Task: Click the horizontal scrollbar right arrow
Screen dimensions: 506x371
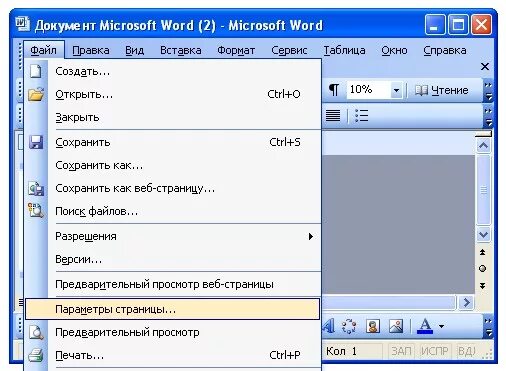Action: click(x=466, y=303)
